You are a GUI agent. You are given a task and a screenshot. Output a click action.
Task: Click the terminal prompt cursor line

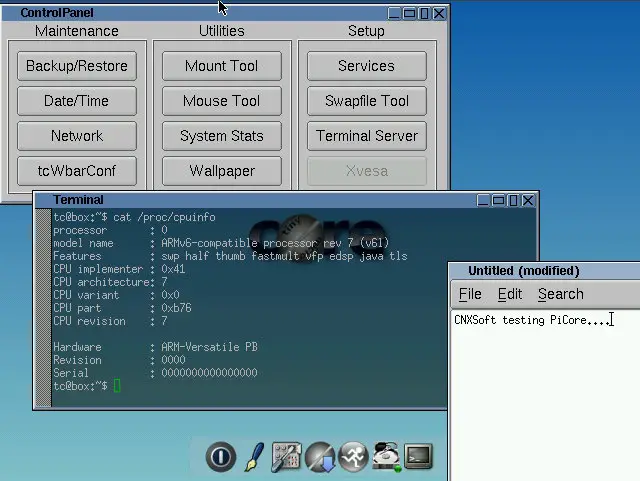pos(87,386)
